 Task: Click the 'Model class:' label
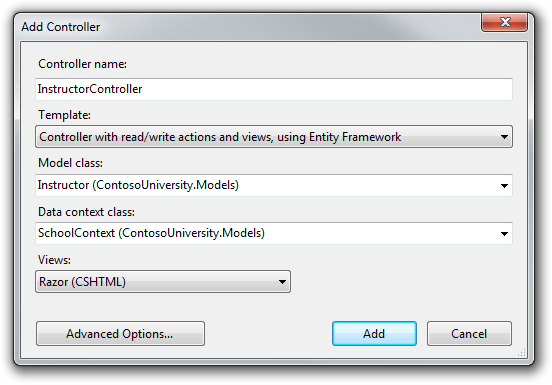click(x=70, y=163)
